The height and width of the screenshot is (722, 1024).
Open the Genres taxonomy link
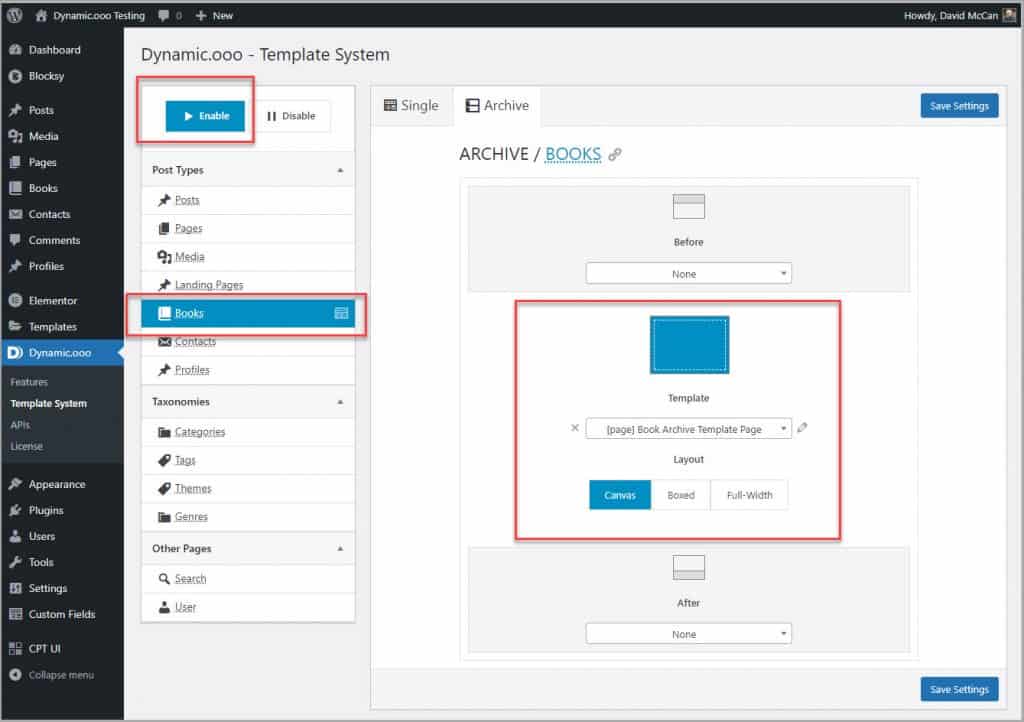[191, 517]
